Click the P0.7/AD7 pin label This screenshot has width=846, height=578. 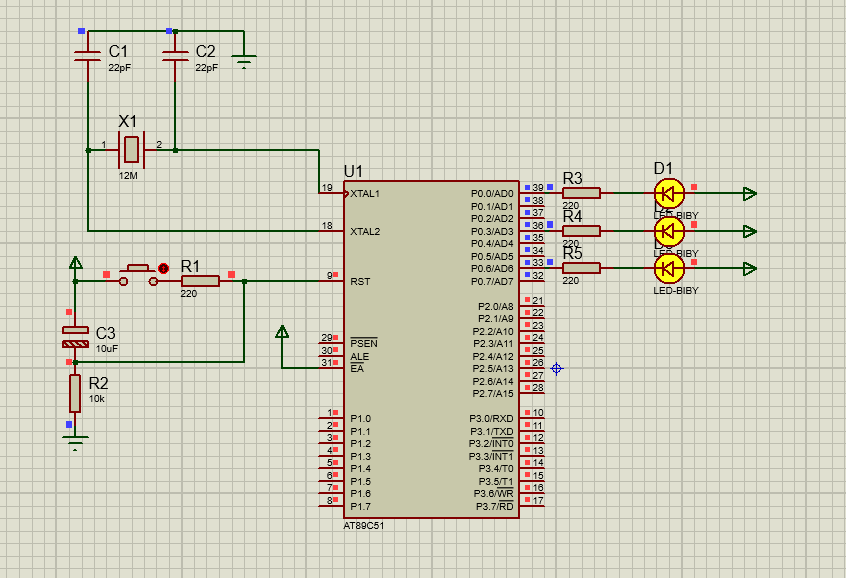click(x=492, y=281)
